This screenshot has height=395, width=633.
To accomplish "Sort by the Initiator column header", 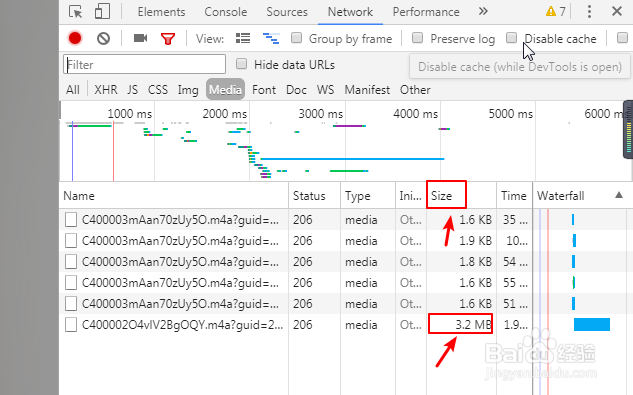I will coord(411,196).
